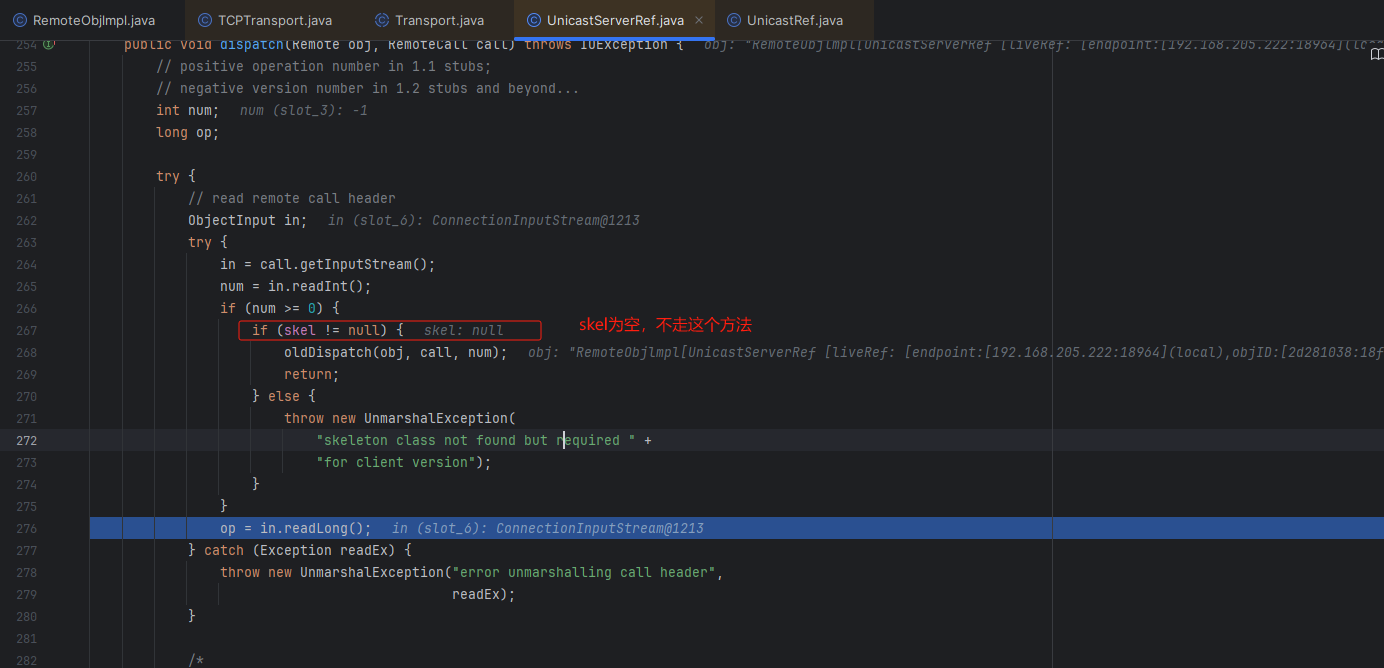Toggle breakpoint on line number 276
The width and height of the screenshot is (1384, 668).
[x=26, y=528]
